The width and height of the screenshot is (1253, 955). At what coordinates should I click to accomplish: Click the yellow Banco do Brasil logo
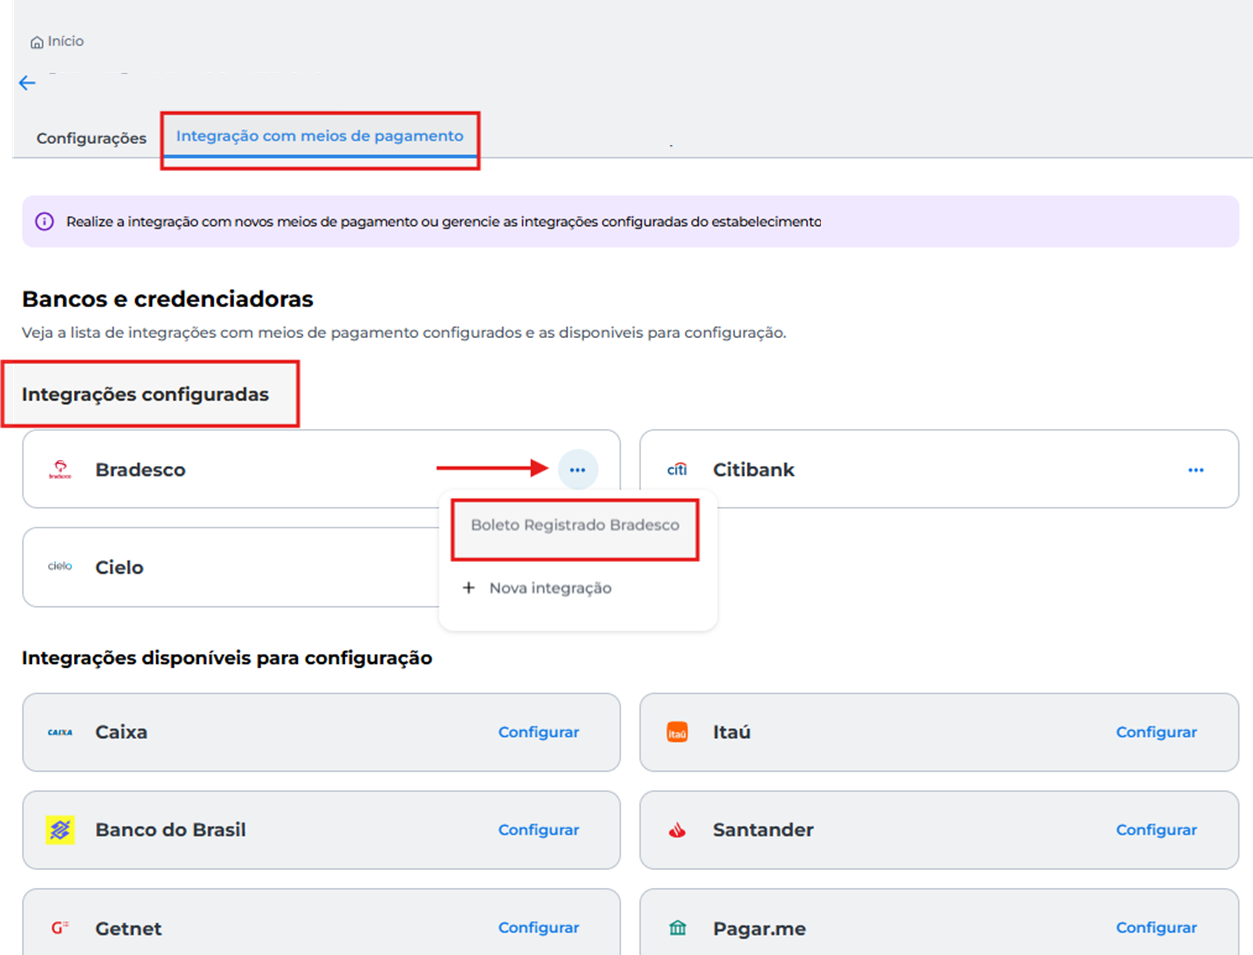pos(60,830)
